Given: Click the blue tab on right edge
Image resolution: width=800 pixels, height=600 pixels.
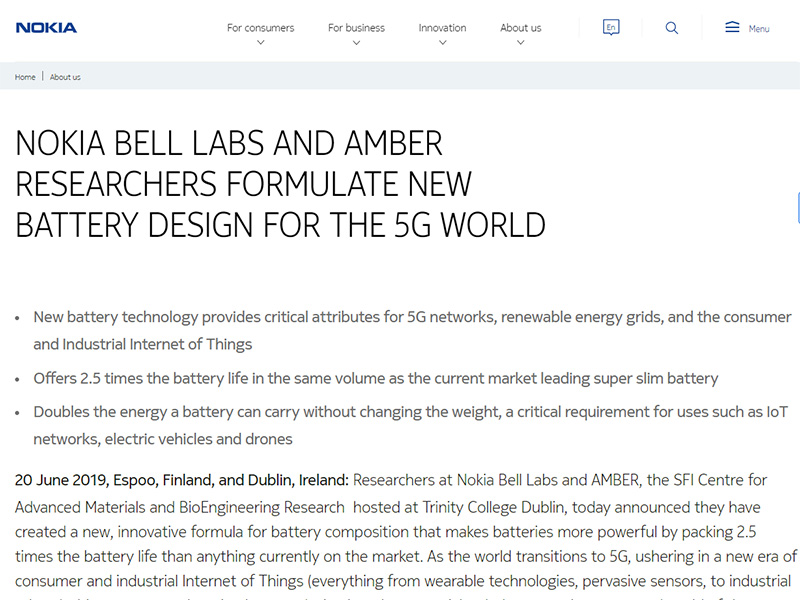Looking at the screenshot, I should coord(797,208).
